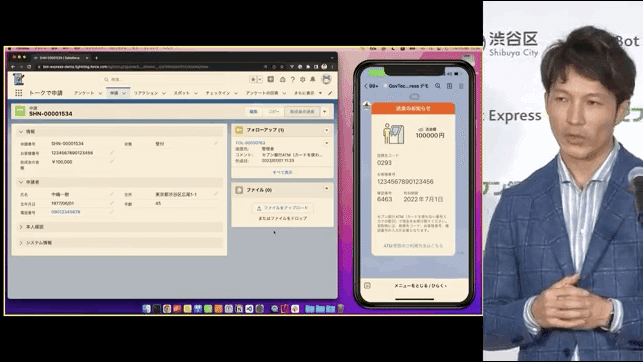Open the スポット tab dropdown chevron
This screenshot has width=643, height=362.
coord(196,93)
